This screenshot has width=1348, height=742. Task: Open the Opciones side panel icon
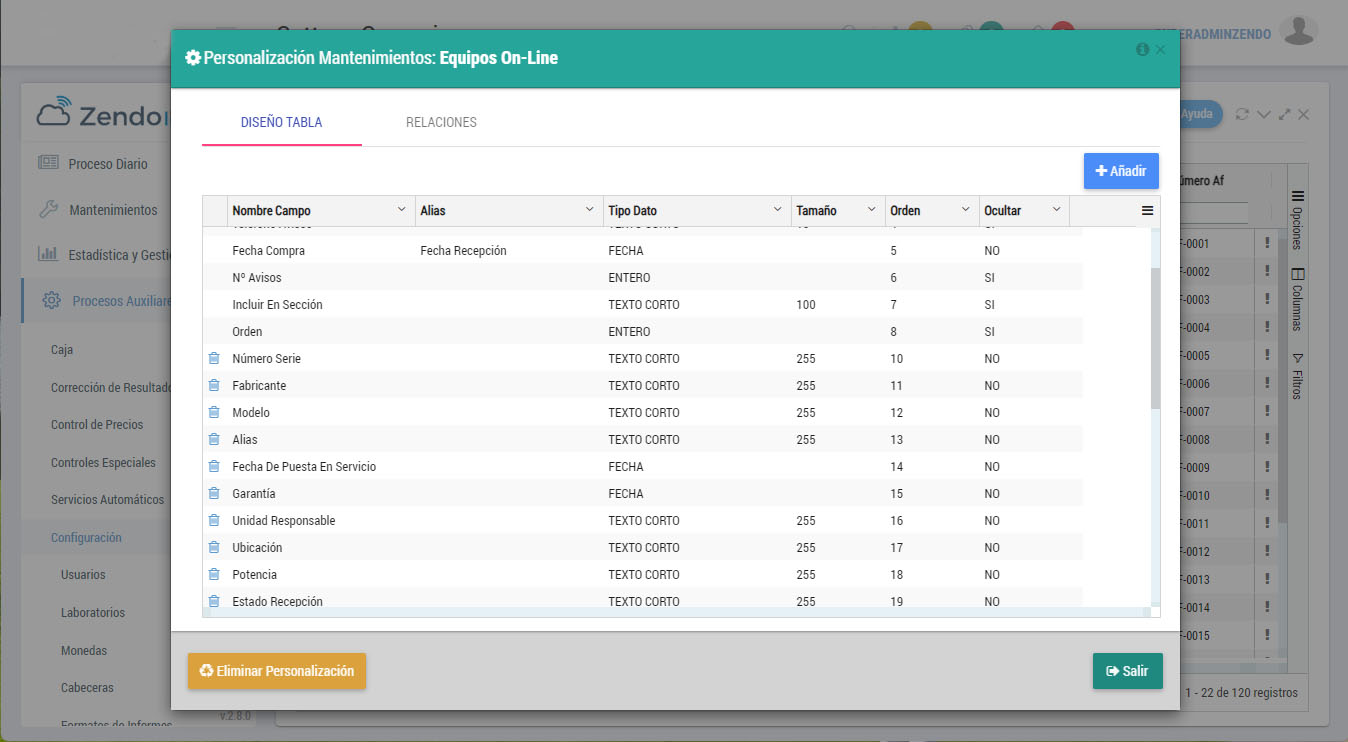pos(1297,196)
